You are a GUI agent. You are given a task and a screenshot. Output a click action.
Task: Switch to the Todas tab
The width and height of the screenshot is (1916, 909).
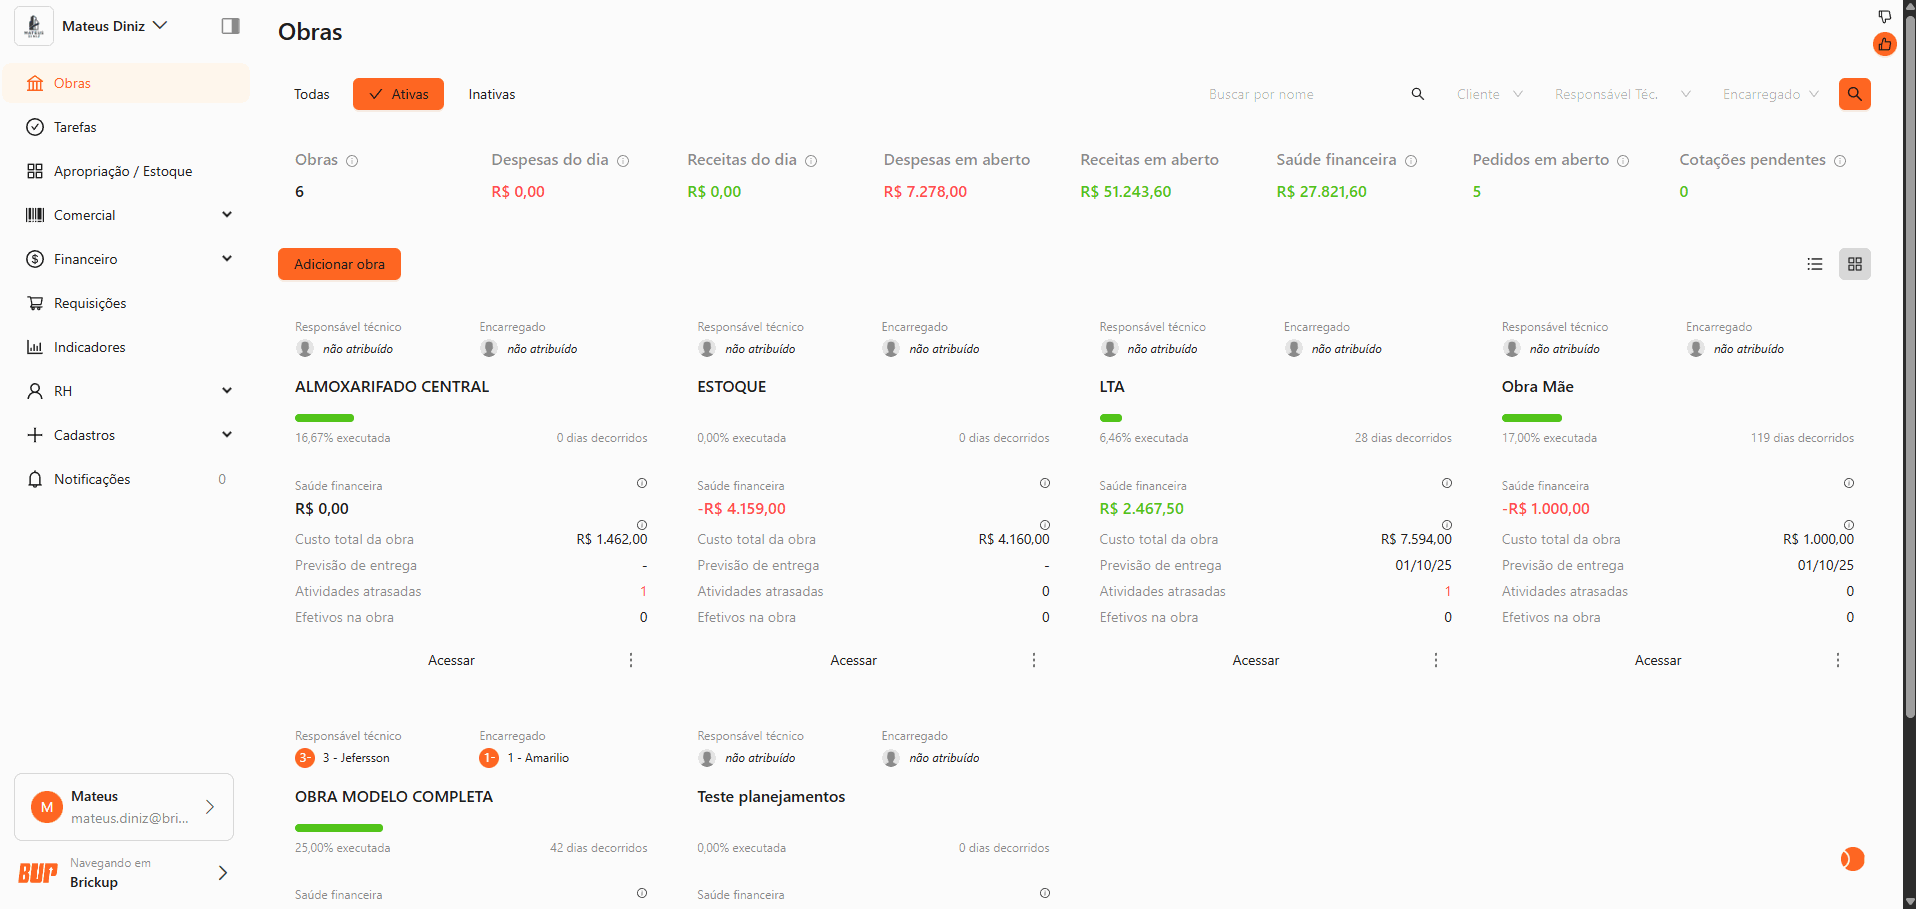click(311, 94)
